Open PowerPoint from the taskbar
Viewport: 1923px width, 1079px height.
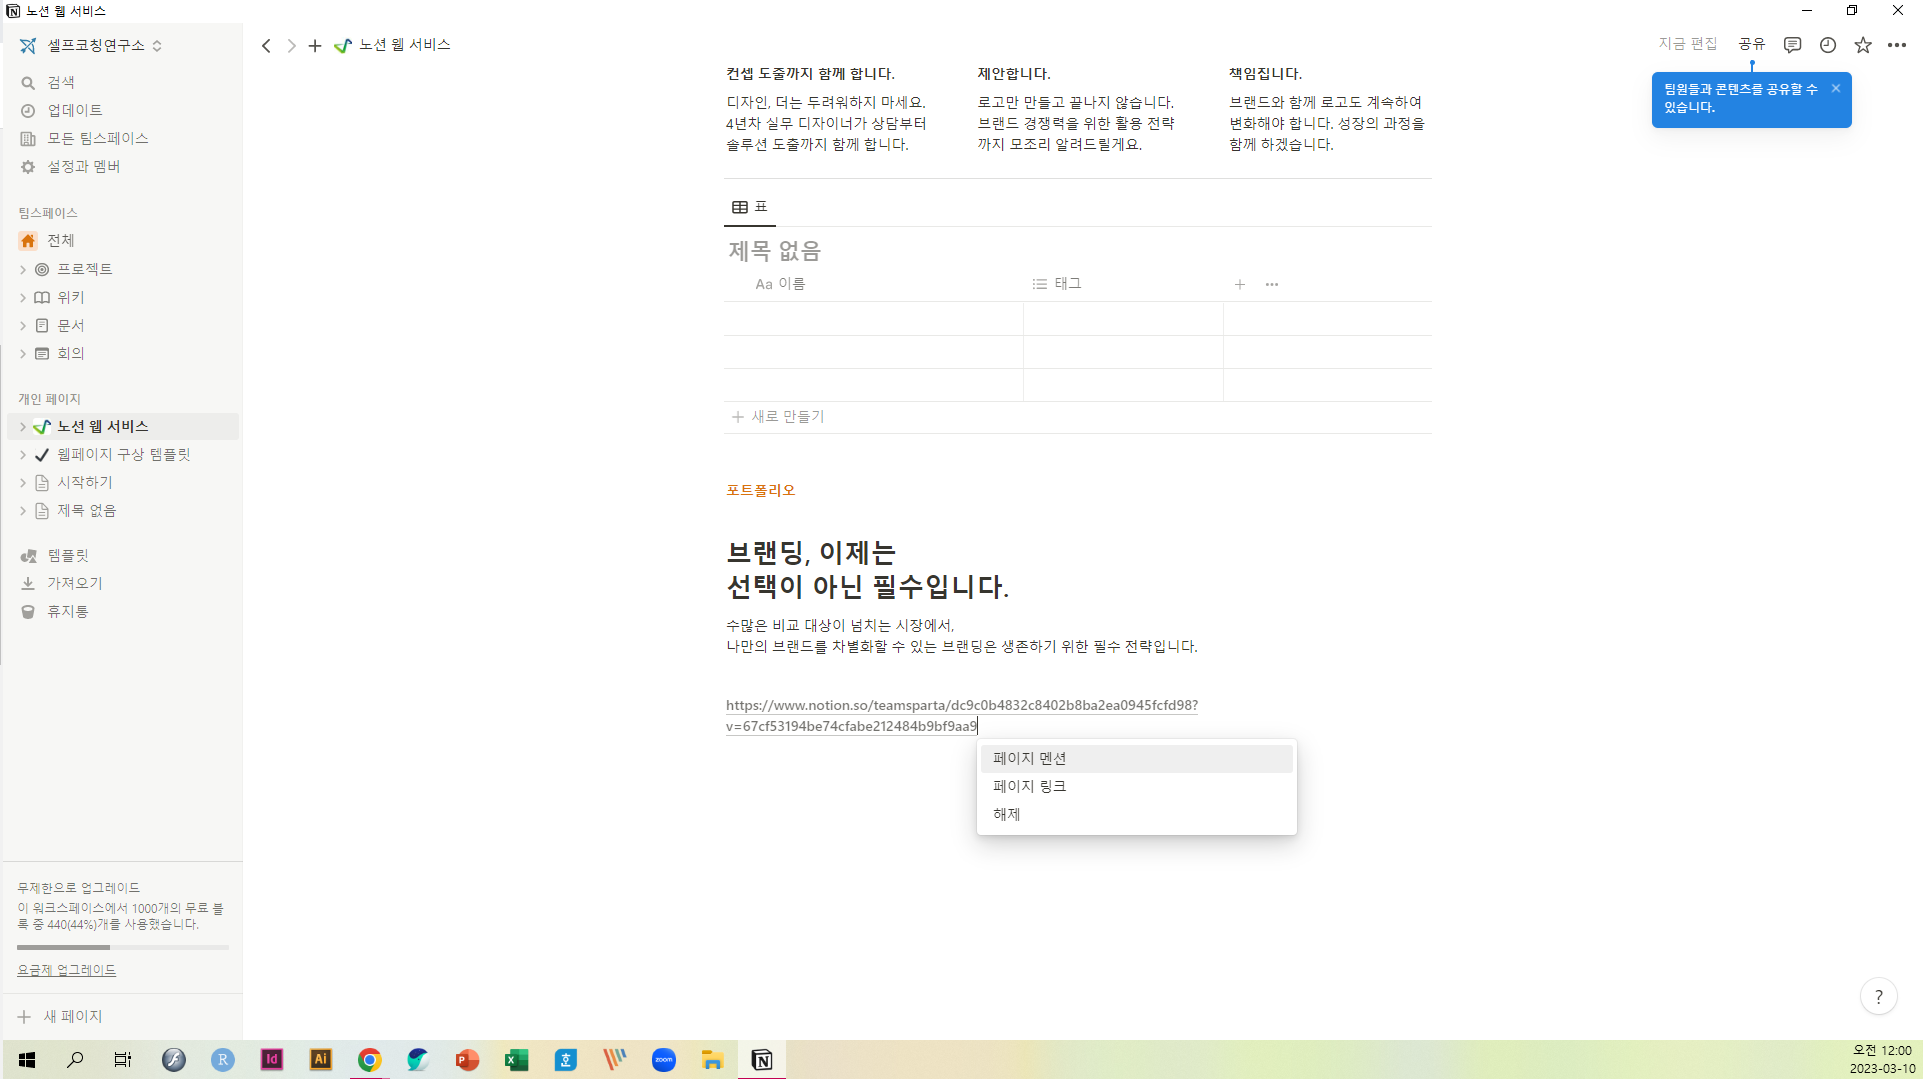[467, 1060]
